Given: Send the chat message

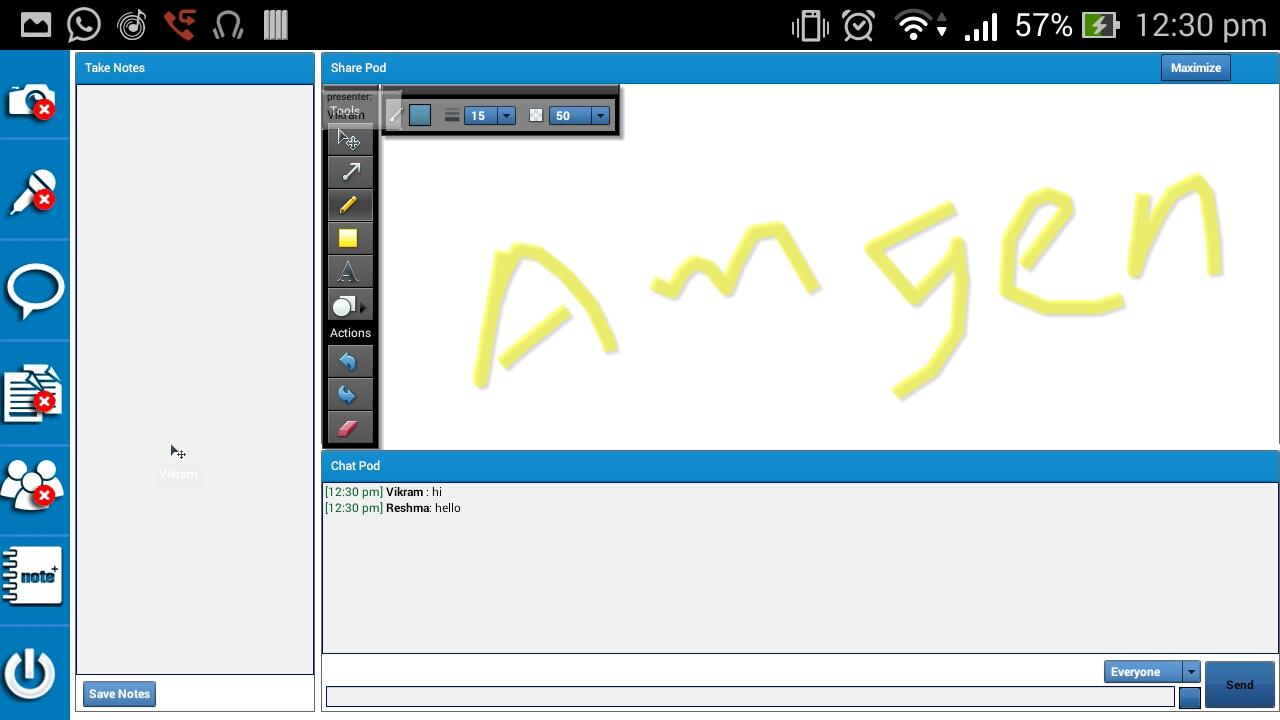Looking at the screenshot, I should point(1239,685).
